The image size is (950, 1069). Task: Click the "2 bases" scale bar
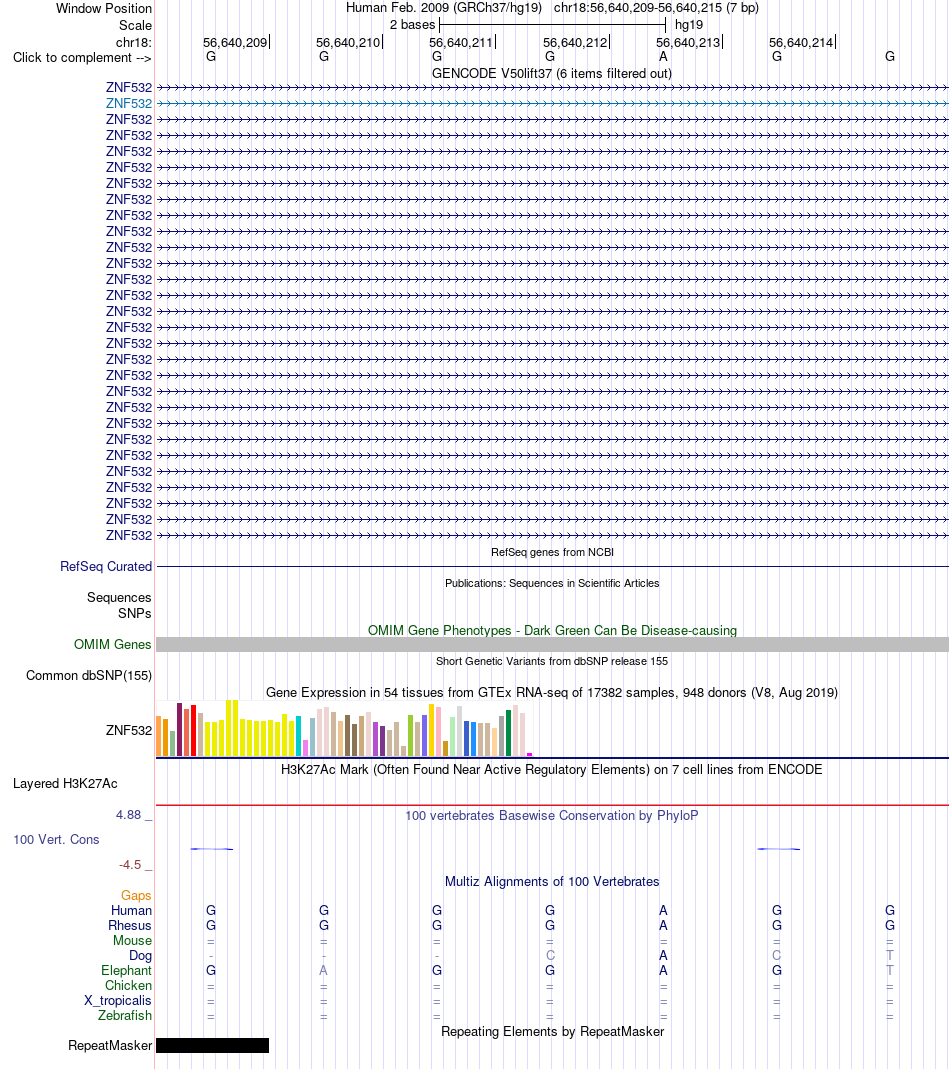552,25
